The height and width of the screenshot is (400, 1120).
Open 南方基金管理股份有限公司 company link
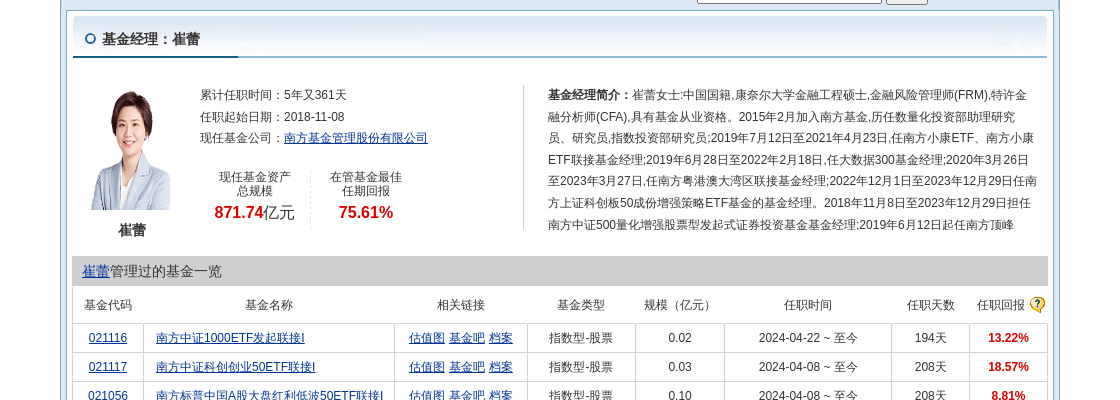pos(356,139)
